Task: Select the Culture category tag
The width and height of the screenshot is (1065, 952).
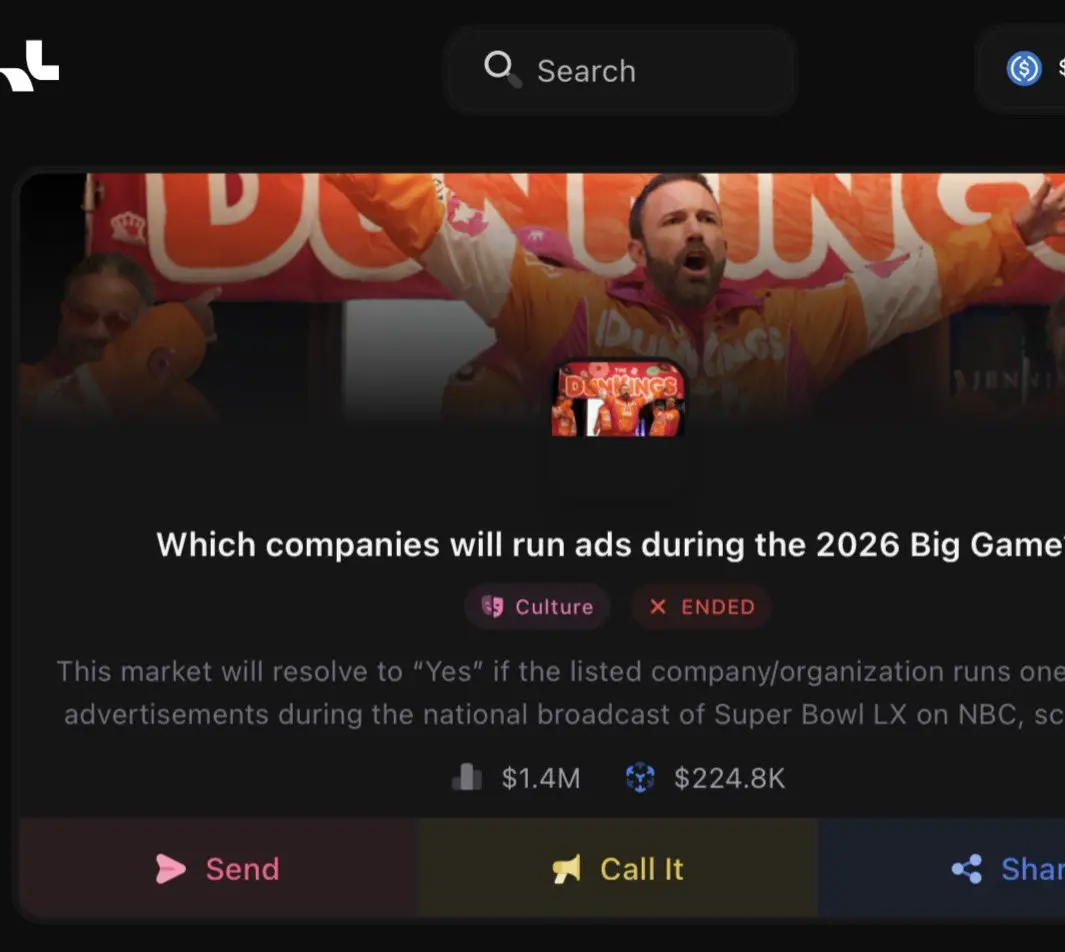Action: (x=537, y=606)
